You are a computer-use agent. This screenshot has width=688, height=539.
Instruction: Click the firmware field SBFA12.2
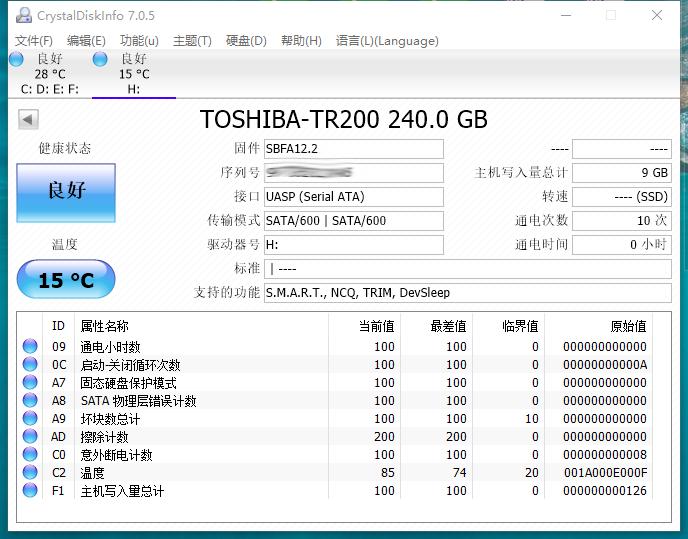click(354, 149)
